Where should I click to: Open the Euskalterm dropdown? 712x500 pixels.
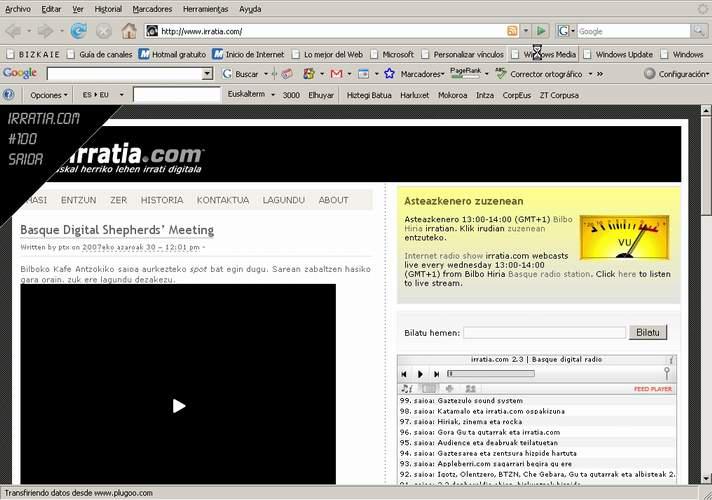[x=273, y=94]
